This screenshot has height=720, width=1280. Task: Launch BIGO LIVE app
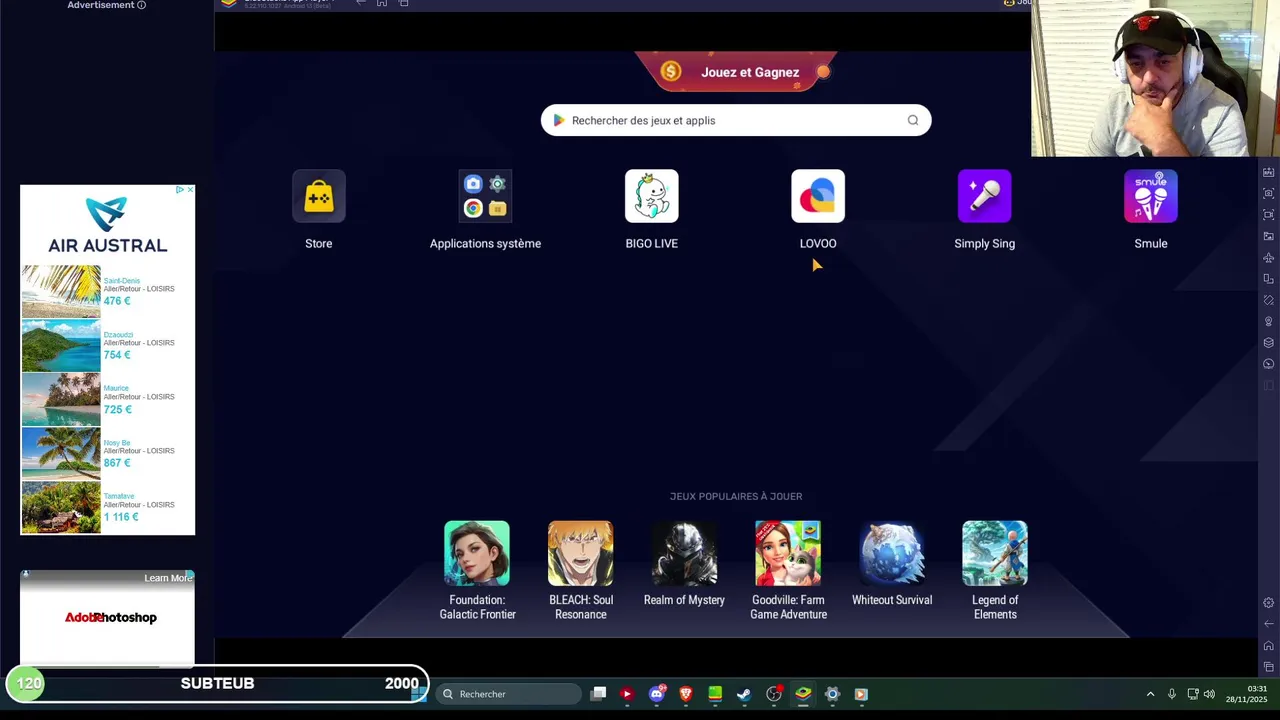coord(652,196)
